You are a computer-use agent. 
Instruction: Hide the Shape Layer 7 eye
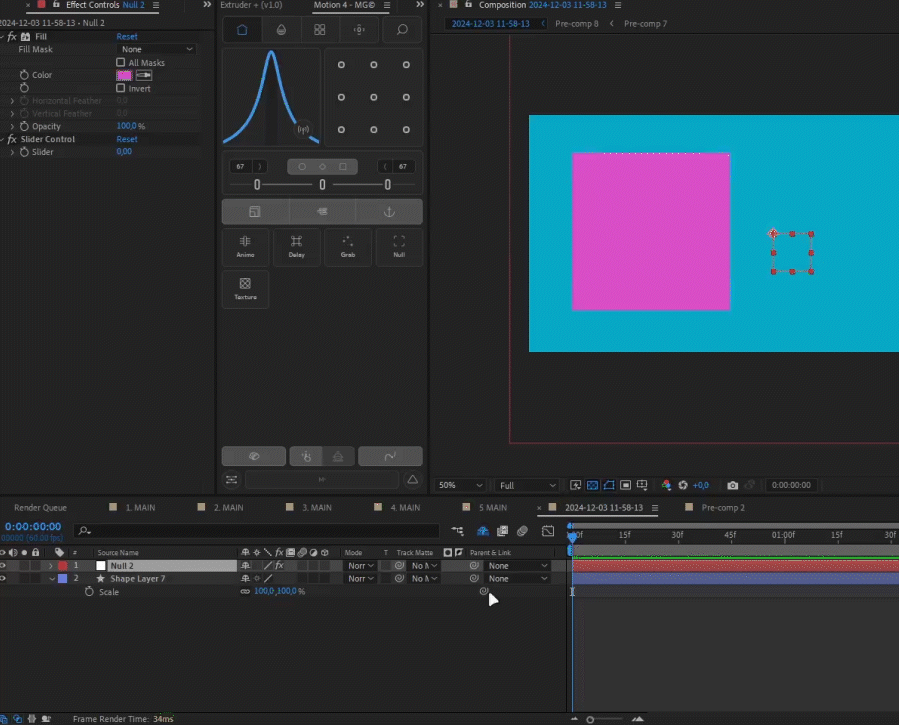[x=3, y=579]
